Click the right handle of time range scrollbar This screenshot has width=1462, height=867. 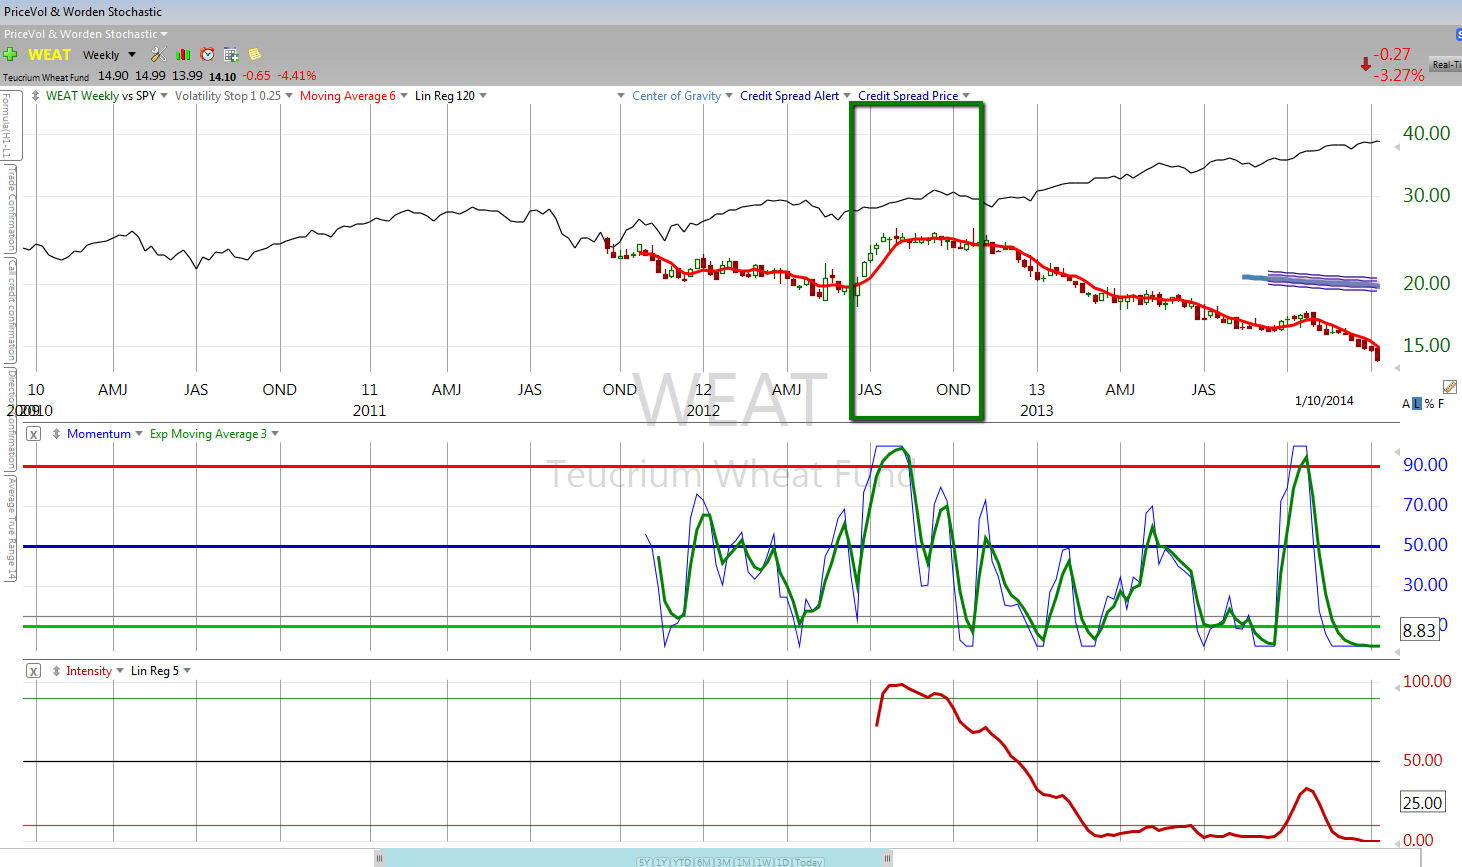pos(887,858)
